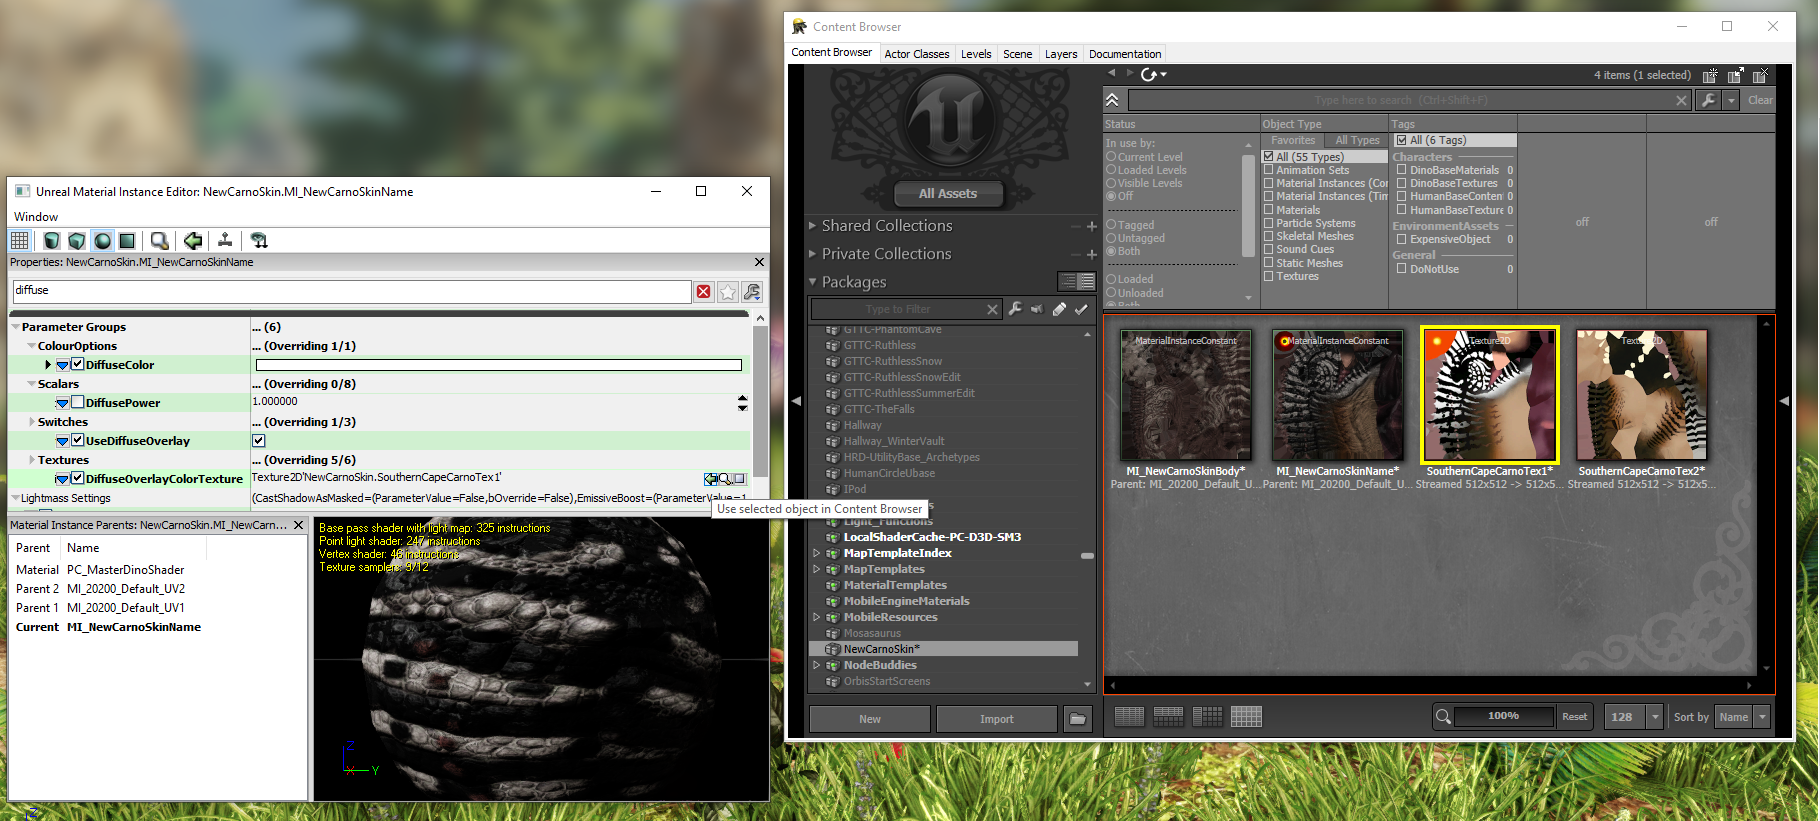Open the wrench options beside property filter
1820x821 pixels.
(752, 291)
